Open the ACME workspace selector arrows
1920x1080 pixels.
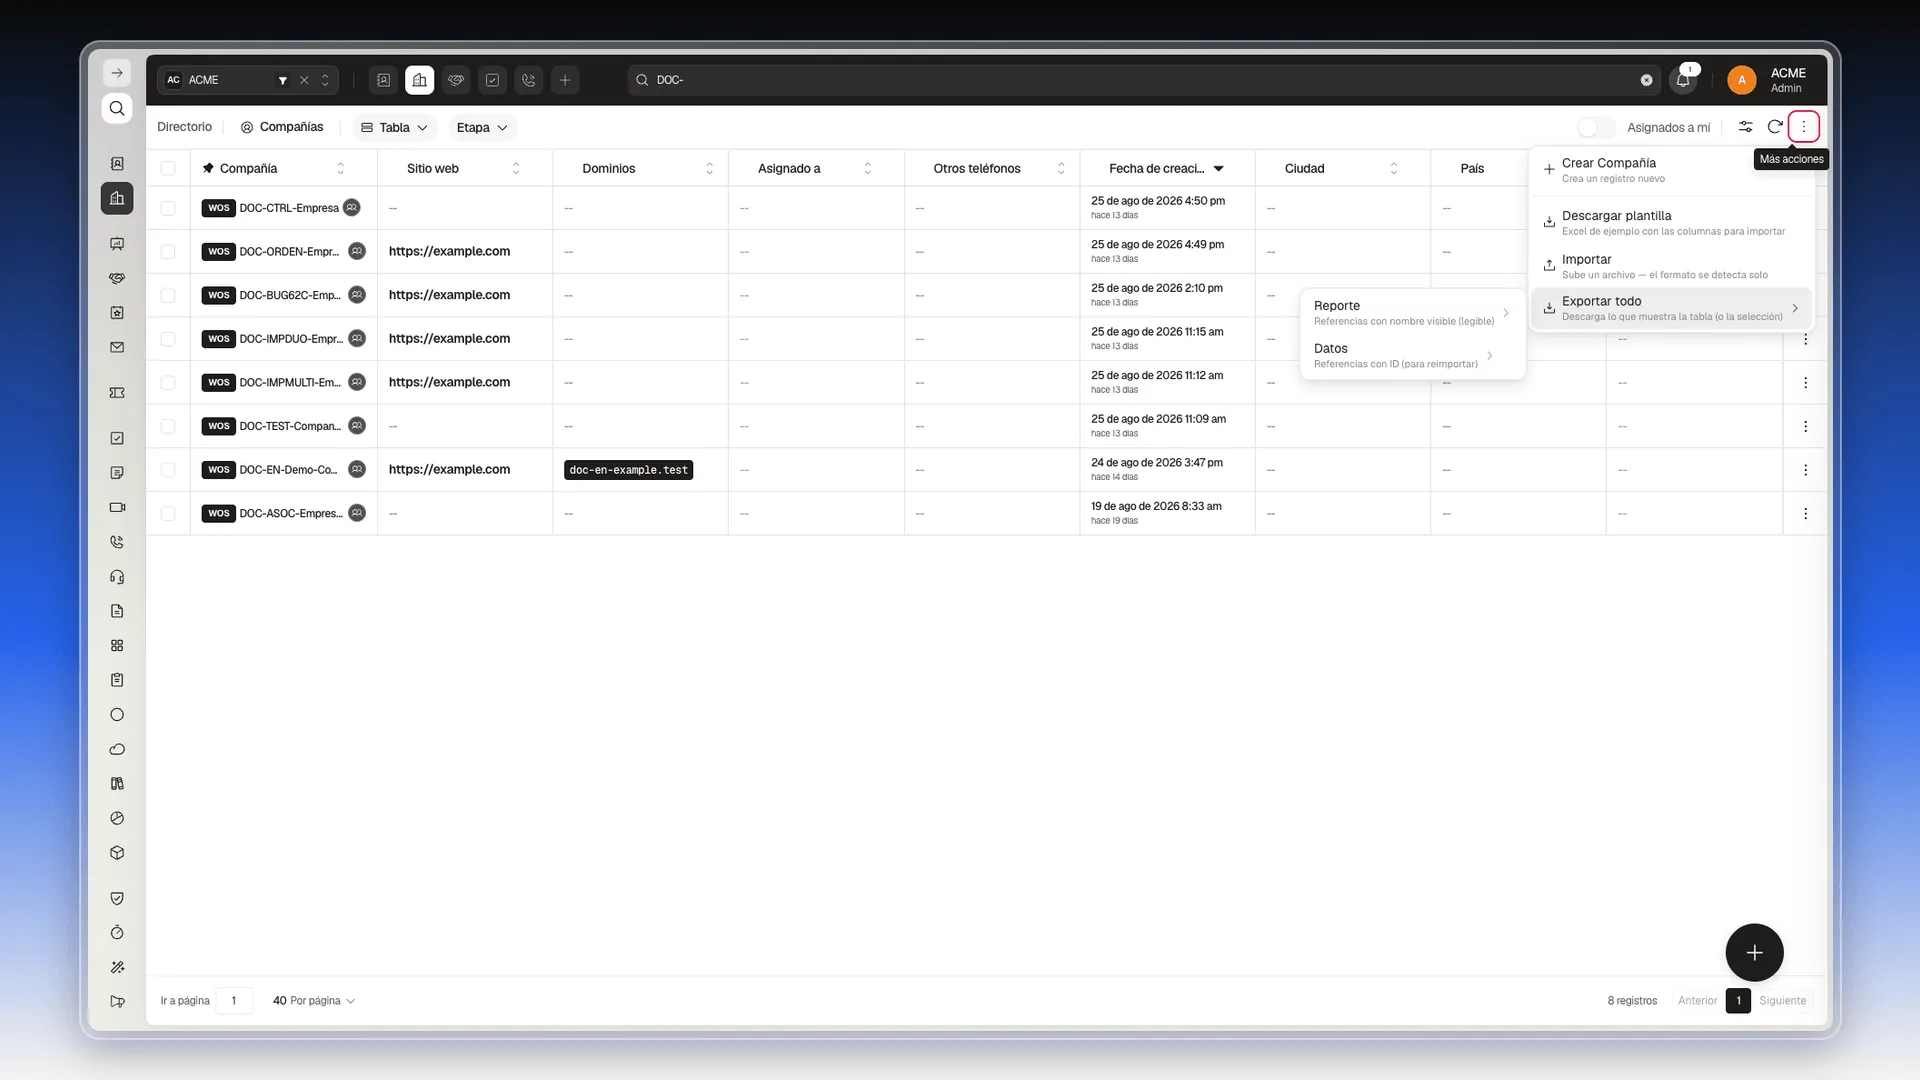coord(325,80)
